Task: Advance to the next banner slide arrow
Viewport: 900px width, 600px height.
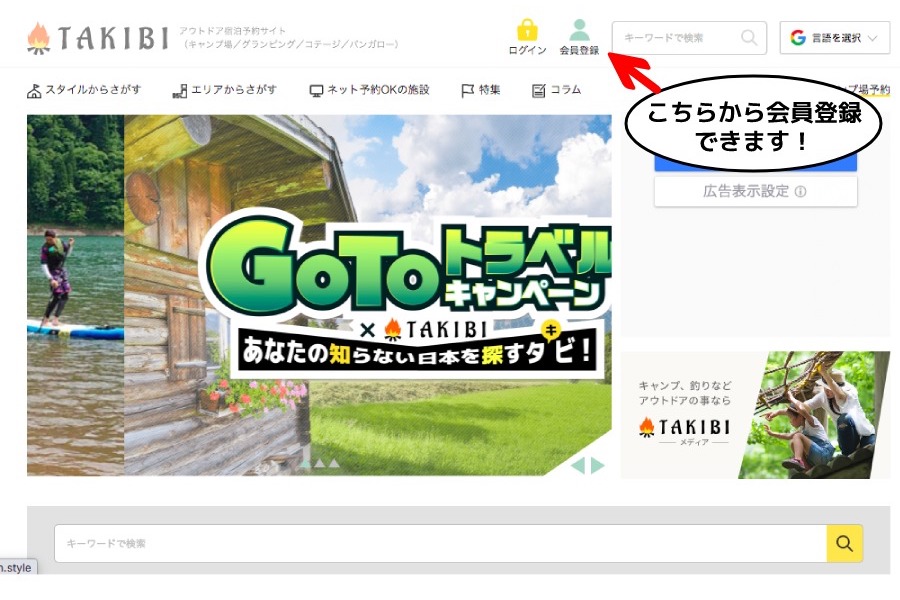Action: click(598, 465)
